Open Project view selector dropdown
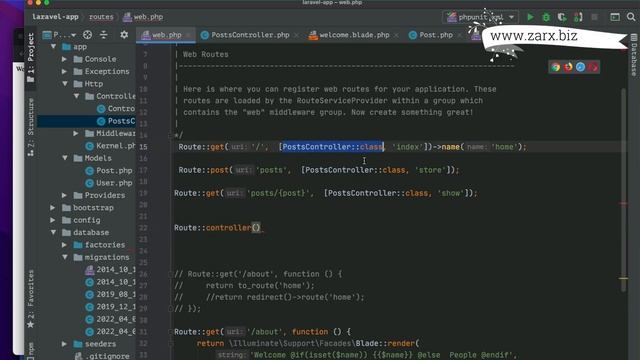 (x=59, y=35)
